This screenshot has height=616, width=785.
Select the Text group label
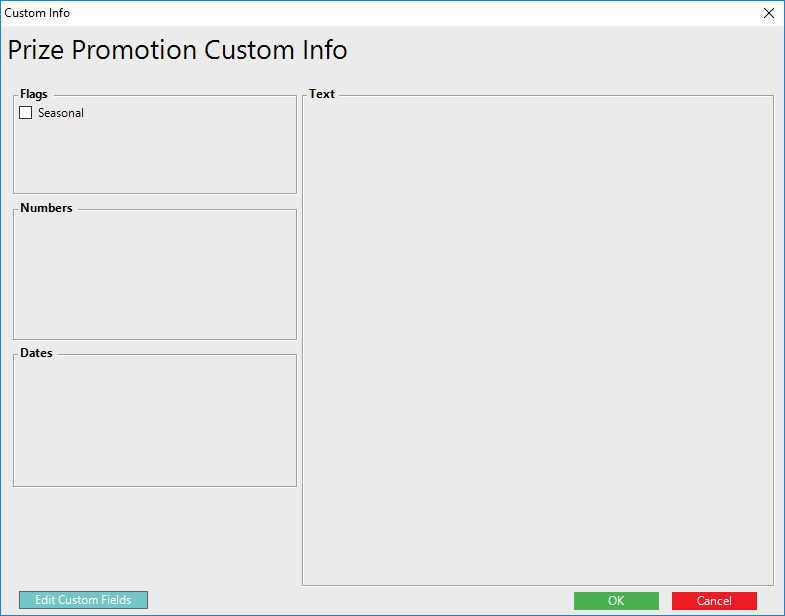pos(322,94)
